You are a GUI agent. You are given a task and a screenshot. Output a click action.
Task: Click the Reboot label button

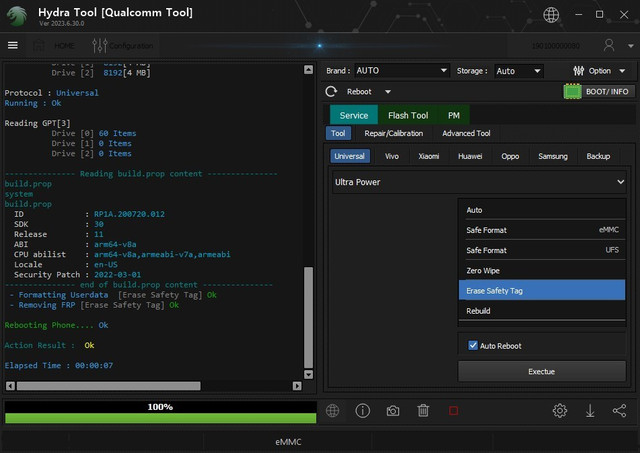tap(359, 92)
